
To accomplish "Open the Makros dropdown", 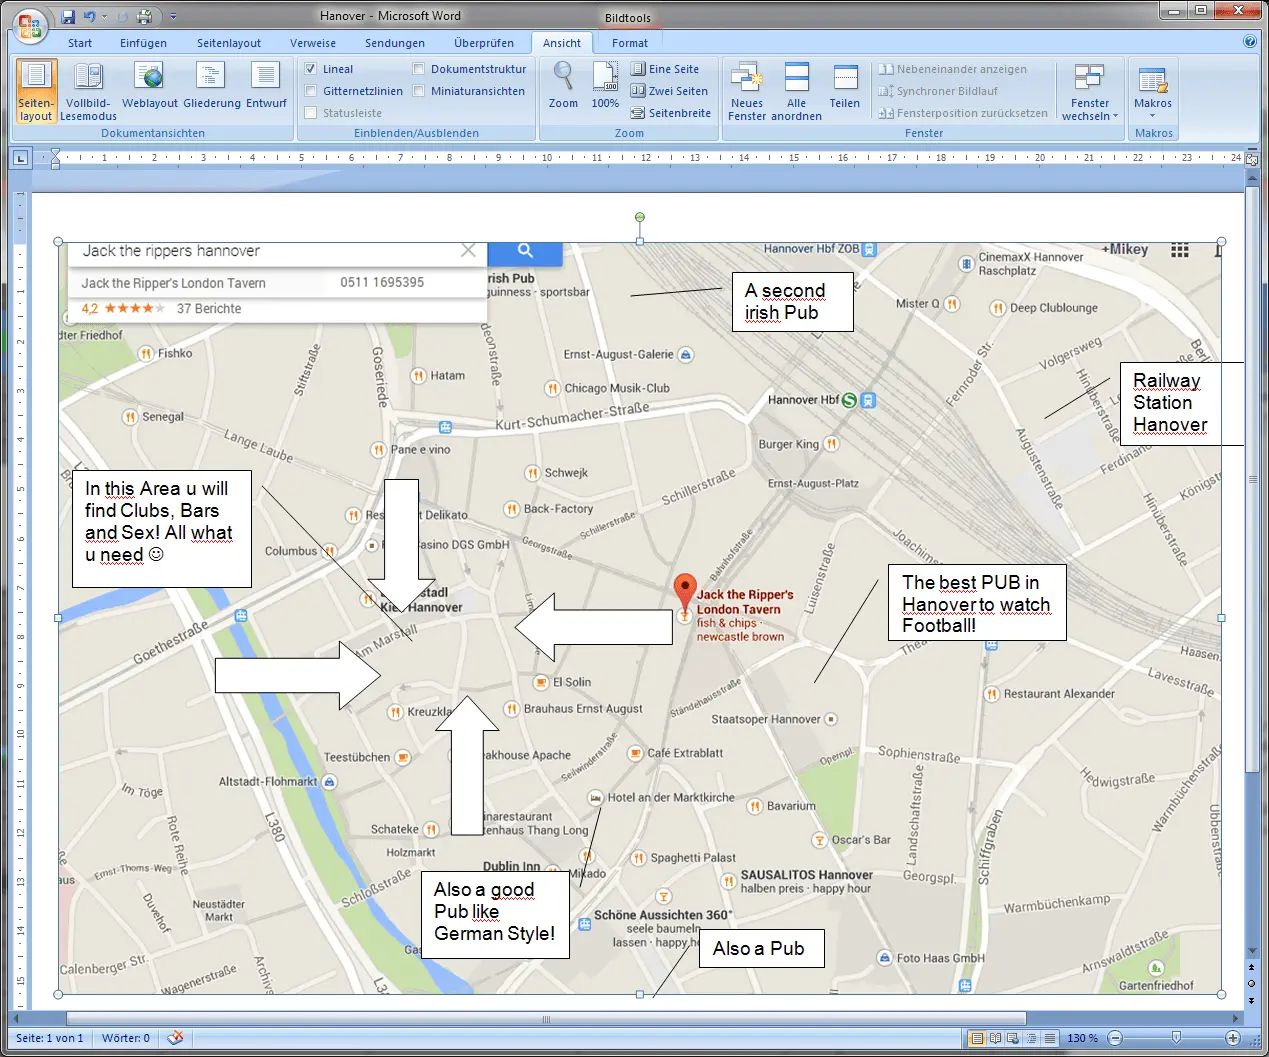I will pyautogui.click(x=1153, y=91).
